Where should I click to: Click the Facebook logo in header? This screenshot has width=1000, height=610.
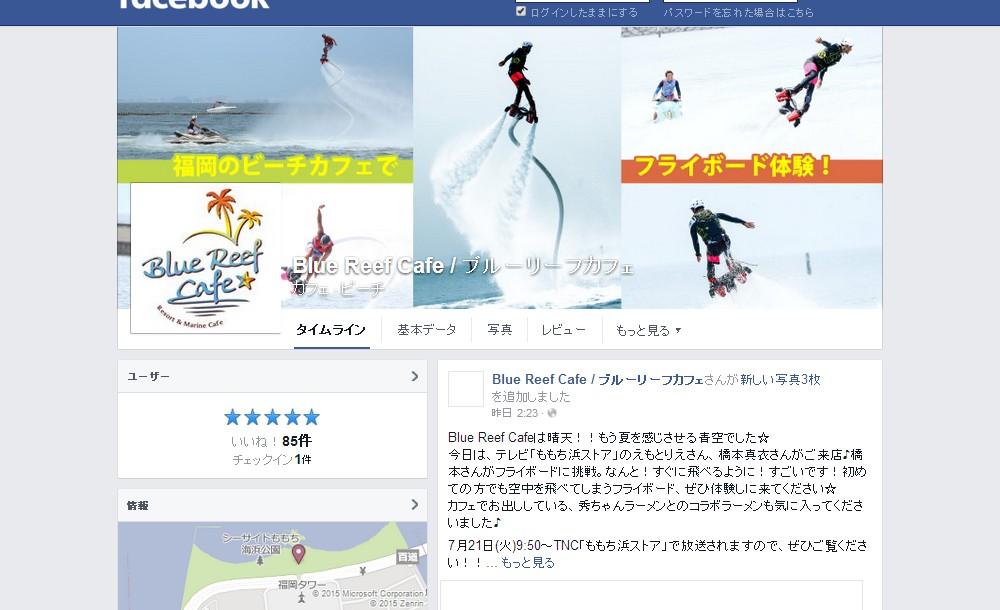[x=194, y=4]
